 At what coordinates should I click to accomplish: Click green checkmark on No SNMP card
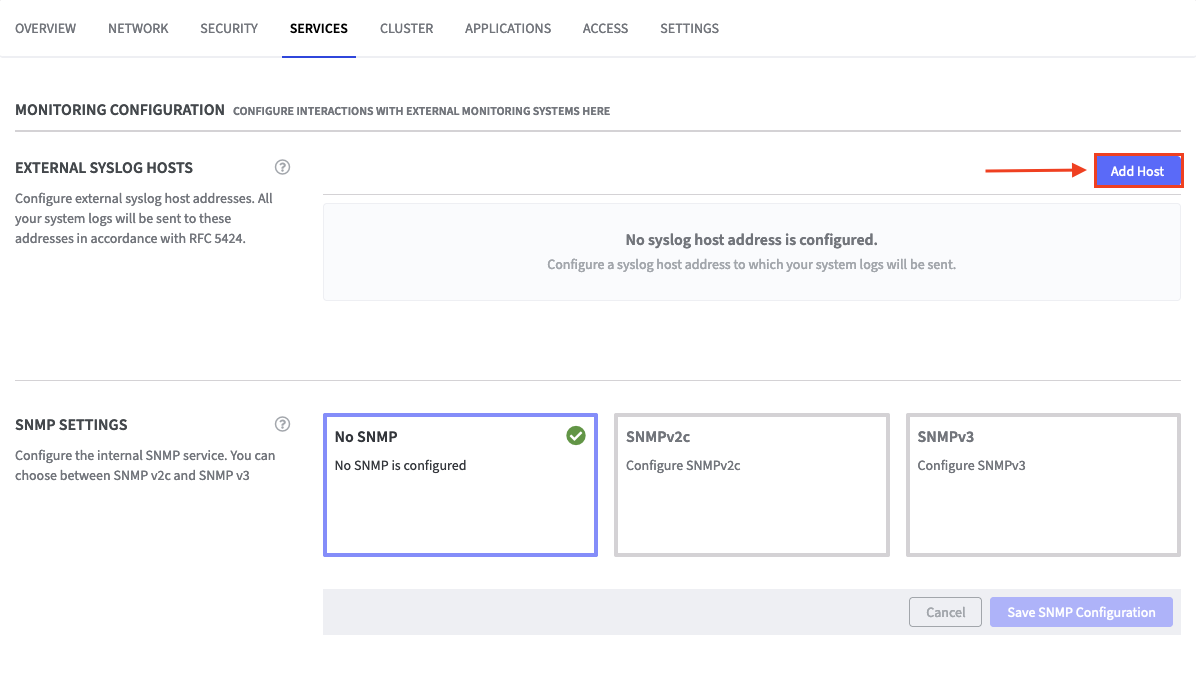[575, 436]
